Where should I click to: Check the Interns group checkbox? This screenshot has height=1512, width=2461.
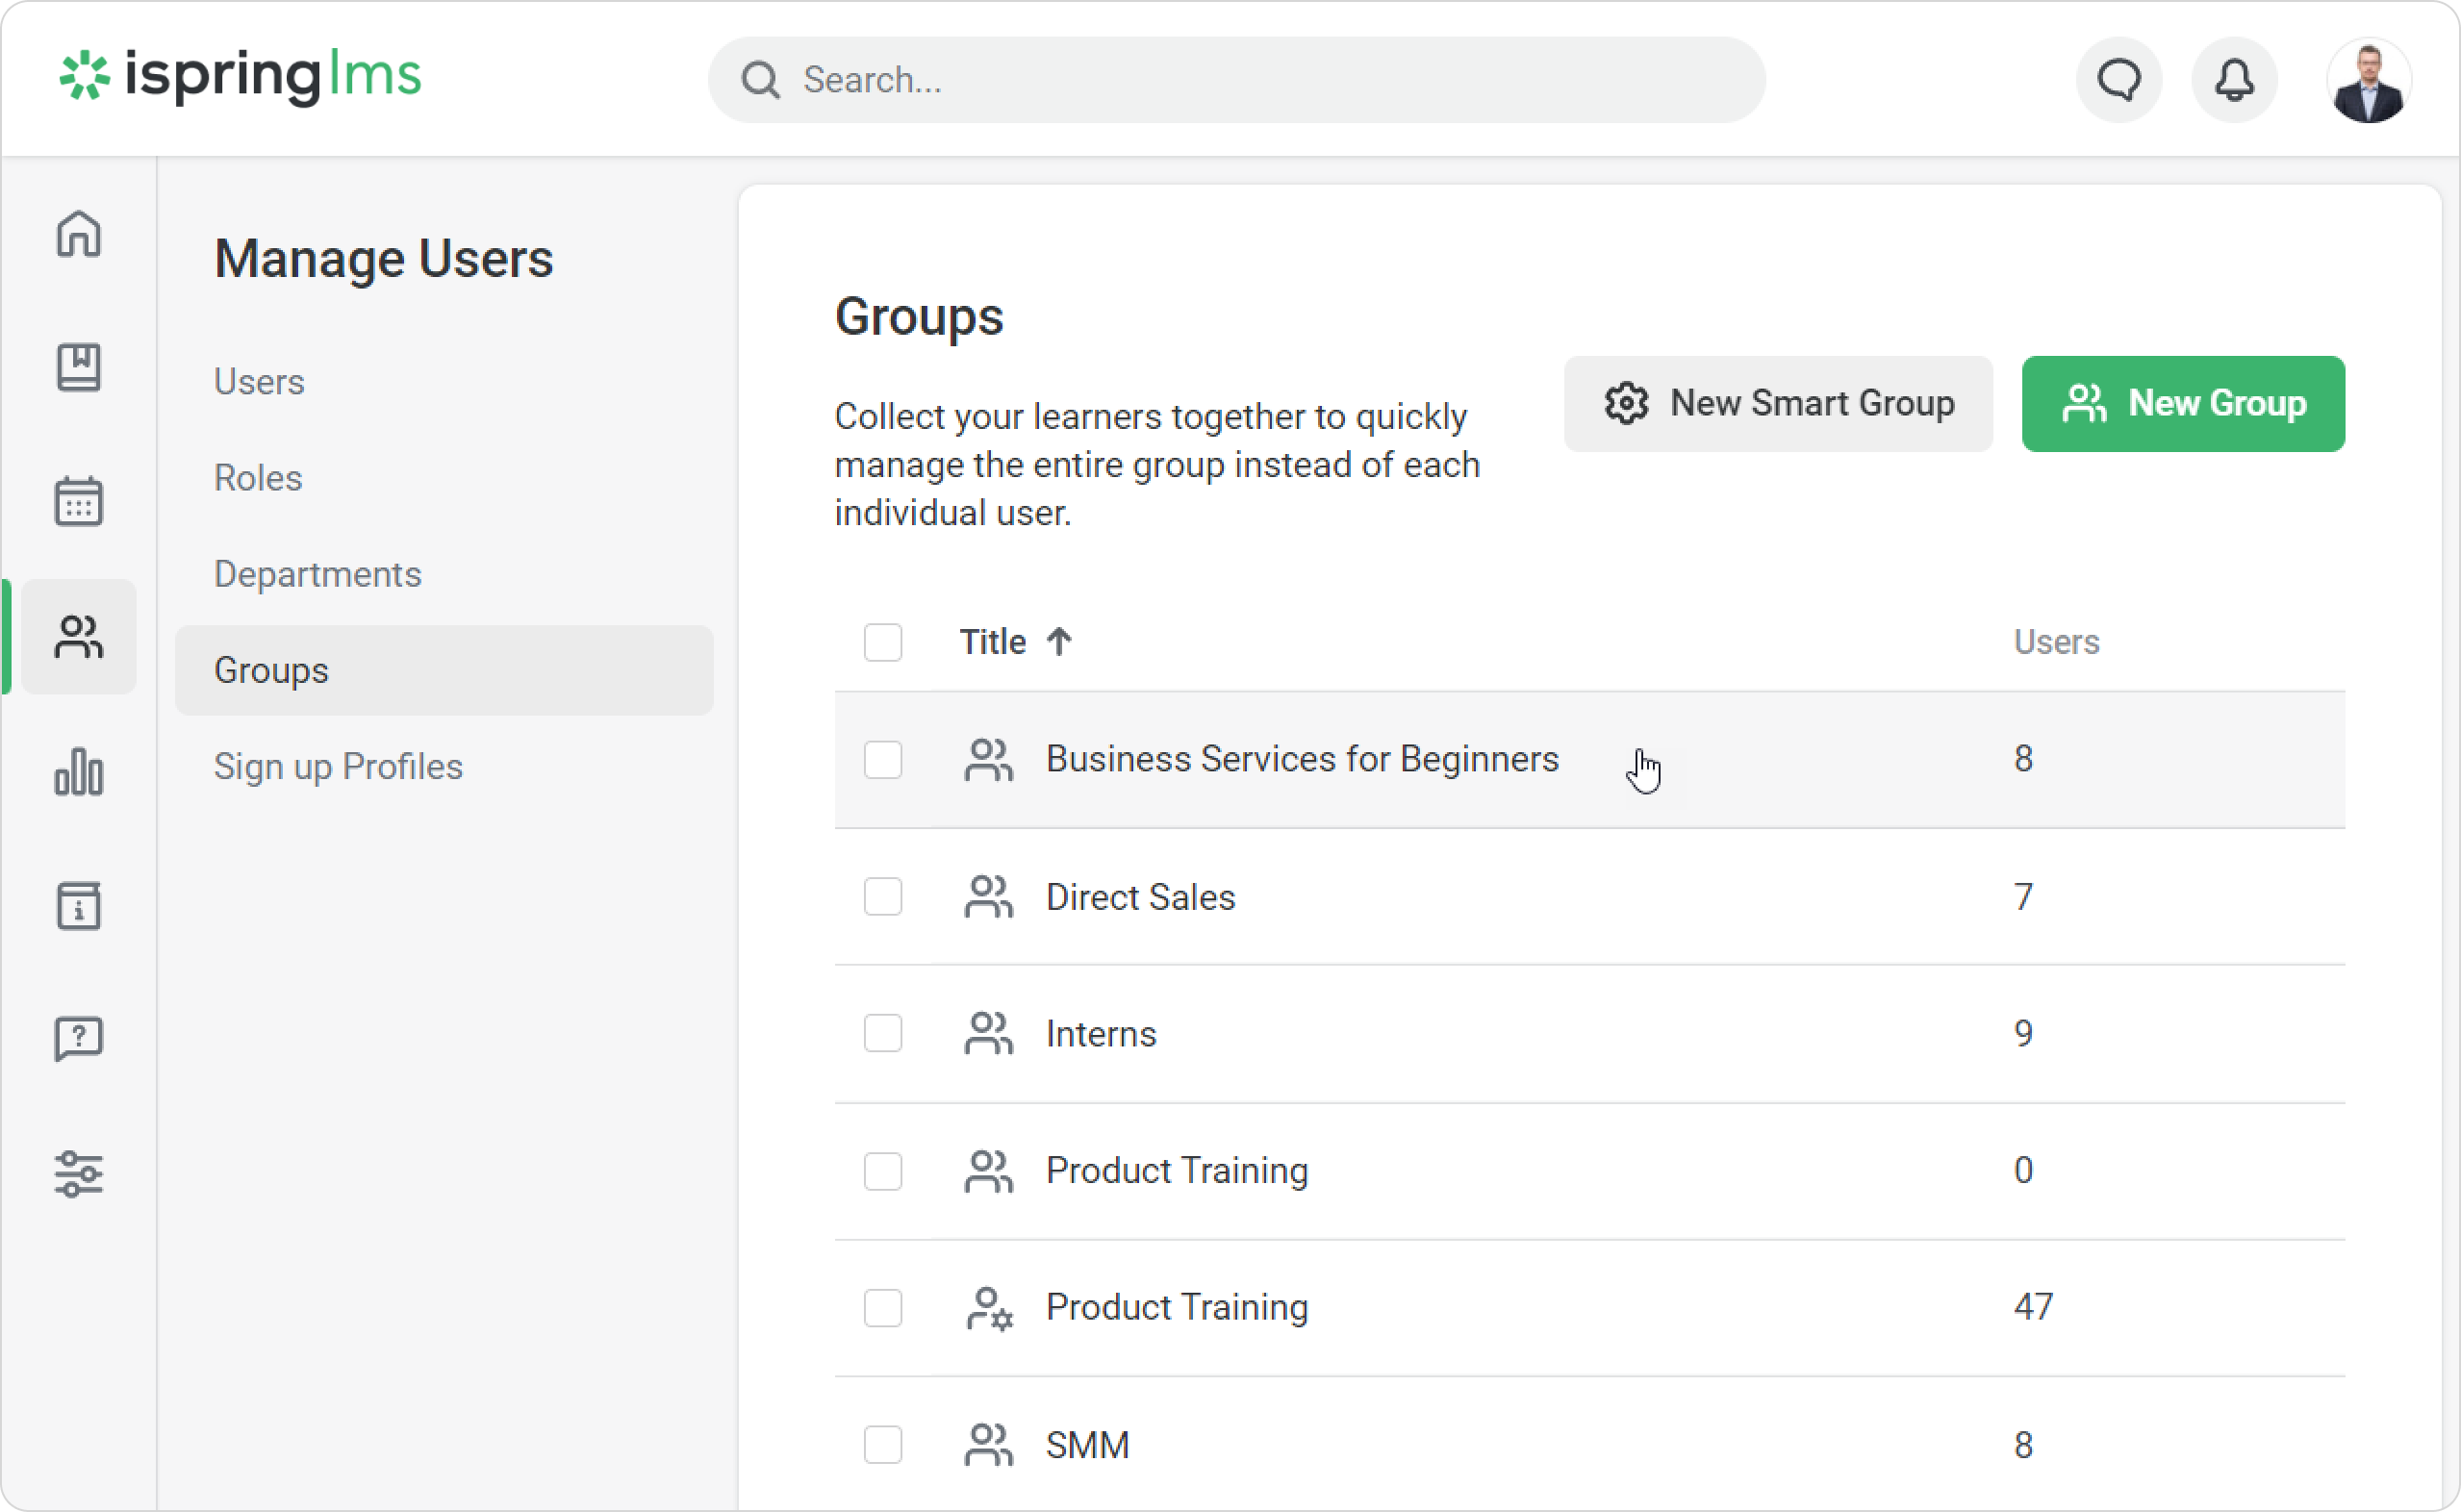coord(882,1033)
